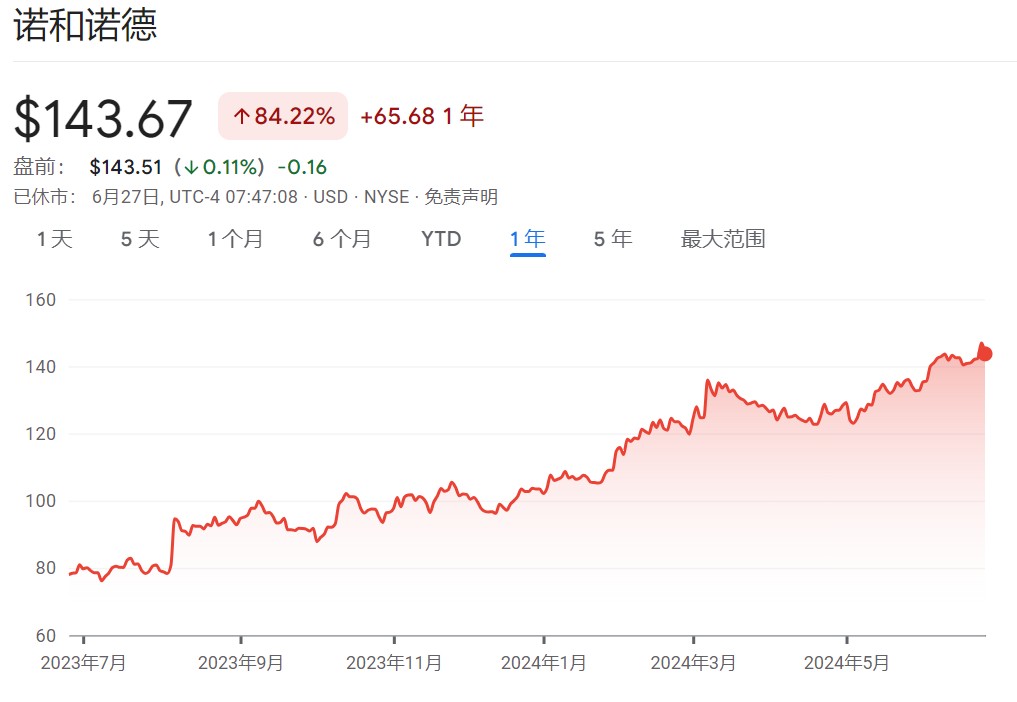Click the 2024年5月 x-axis label
Viewport: 1017px width, 702px height.
[847, 662]
